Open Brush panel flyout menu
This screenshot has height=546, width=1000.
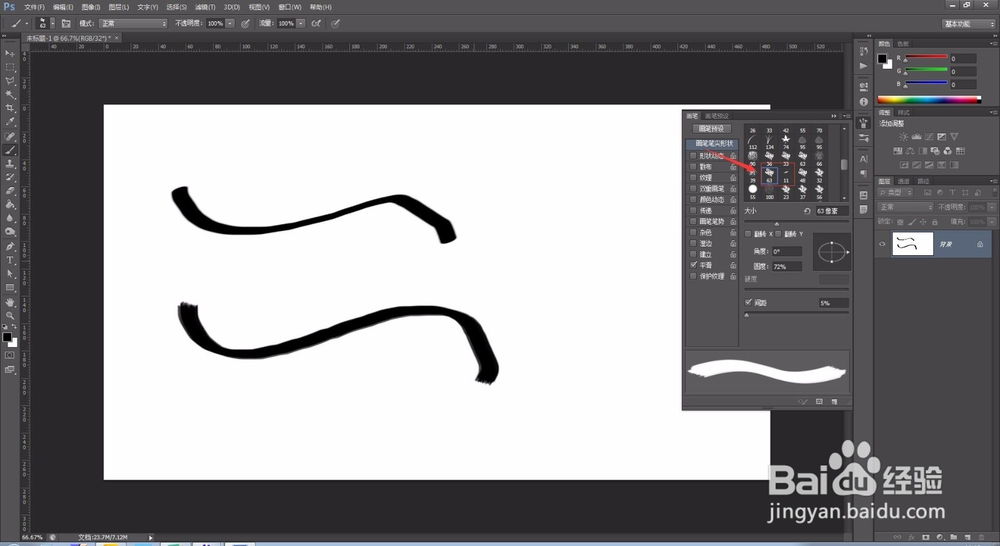coord(846,116)
